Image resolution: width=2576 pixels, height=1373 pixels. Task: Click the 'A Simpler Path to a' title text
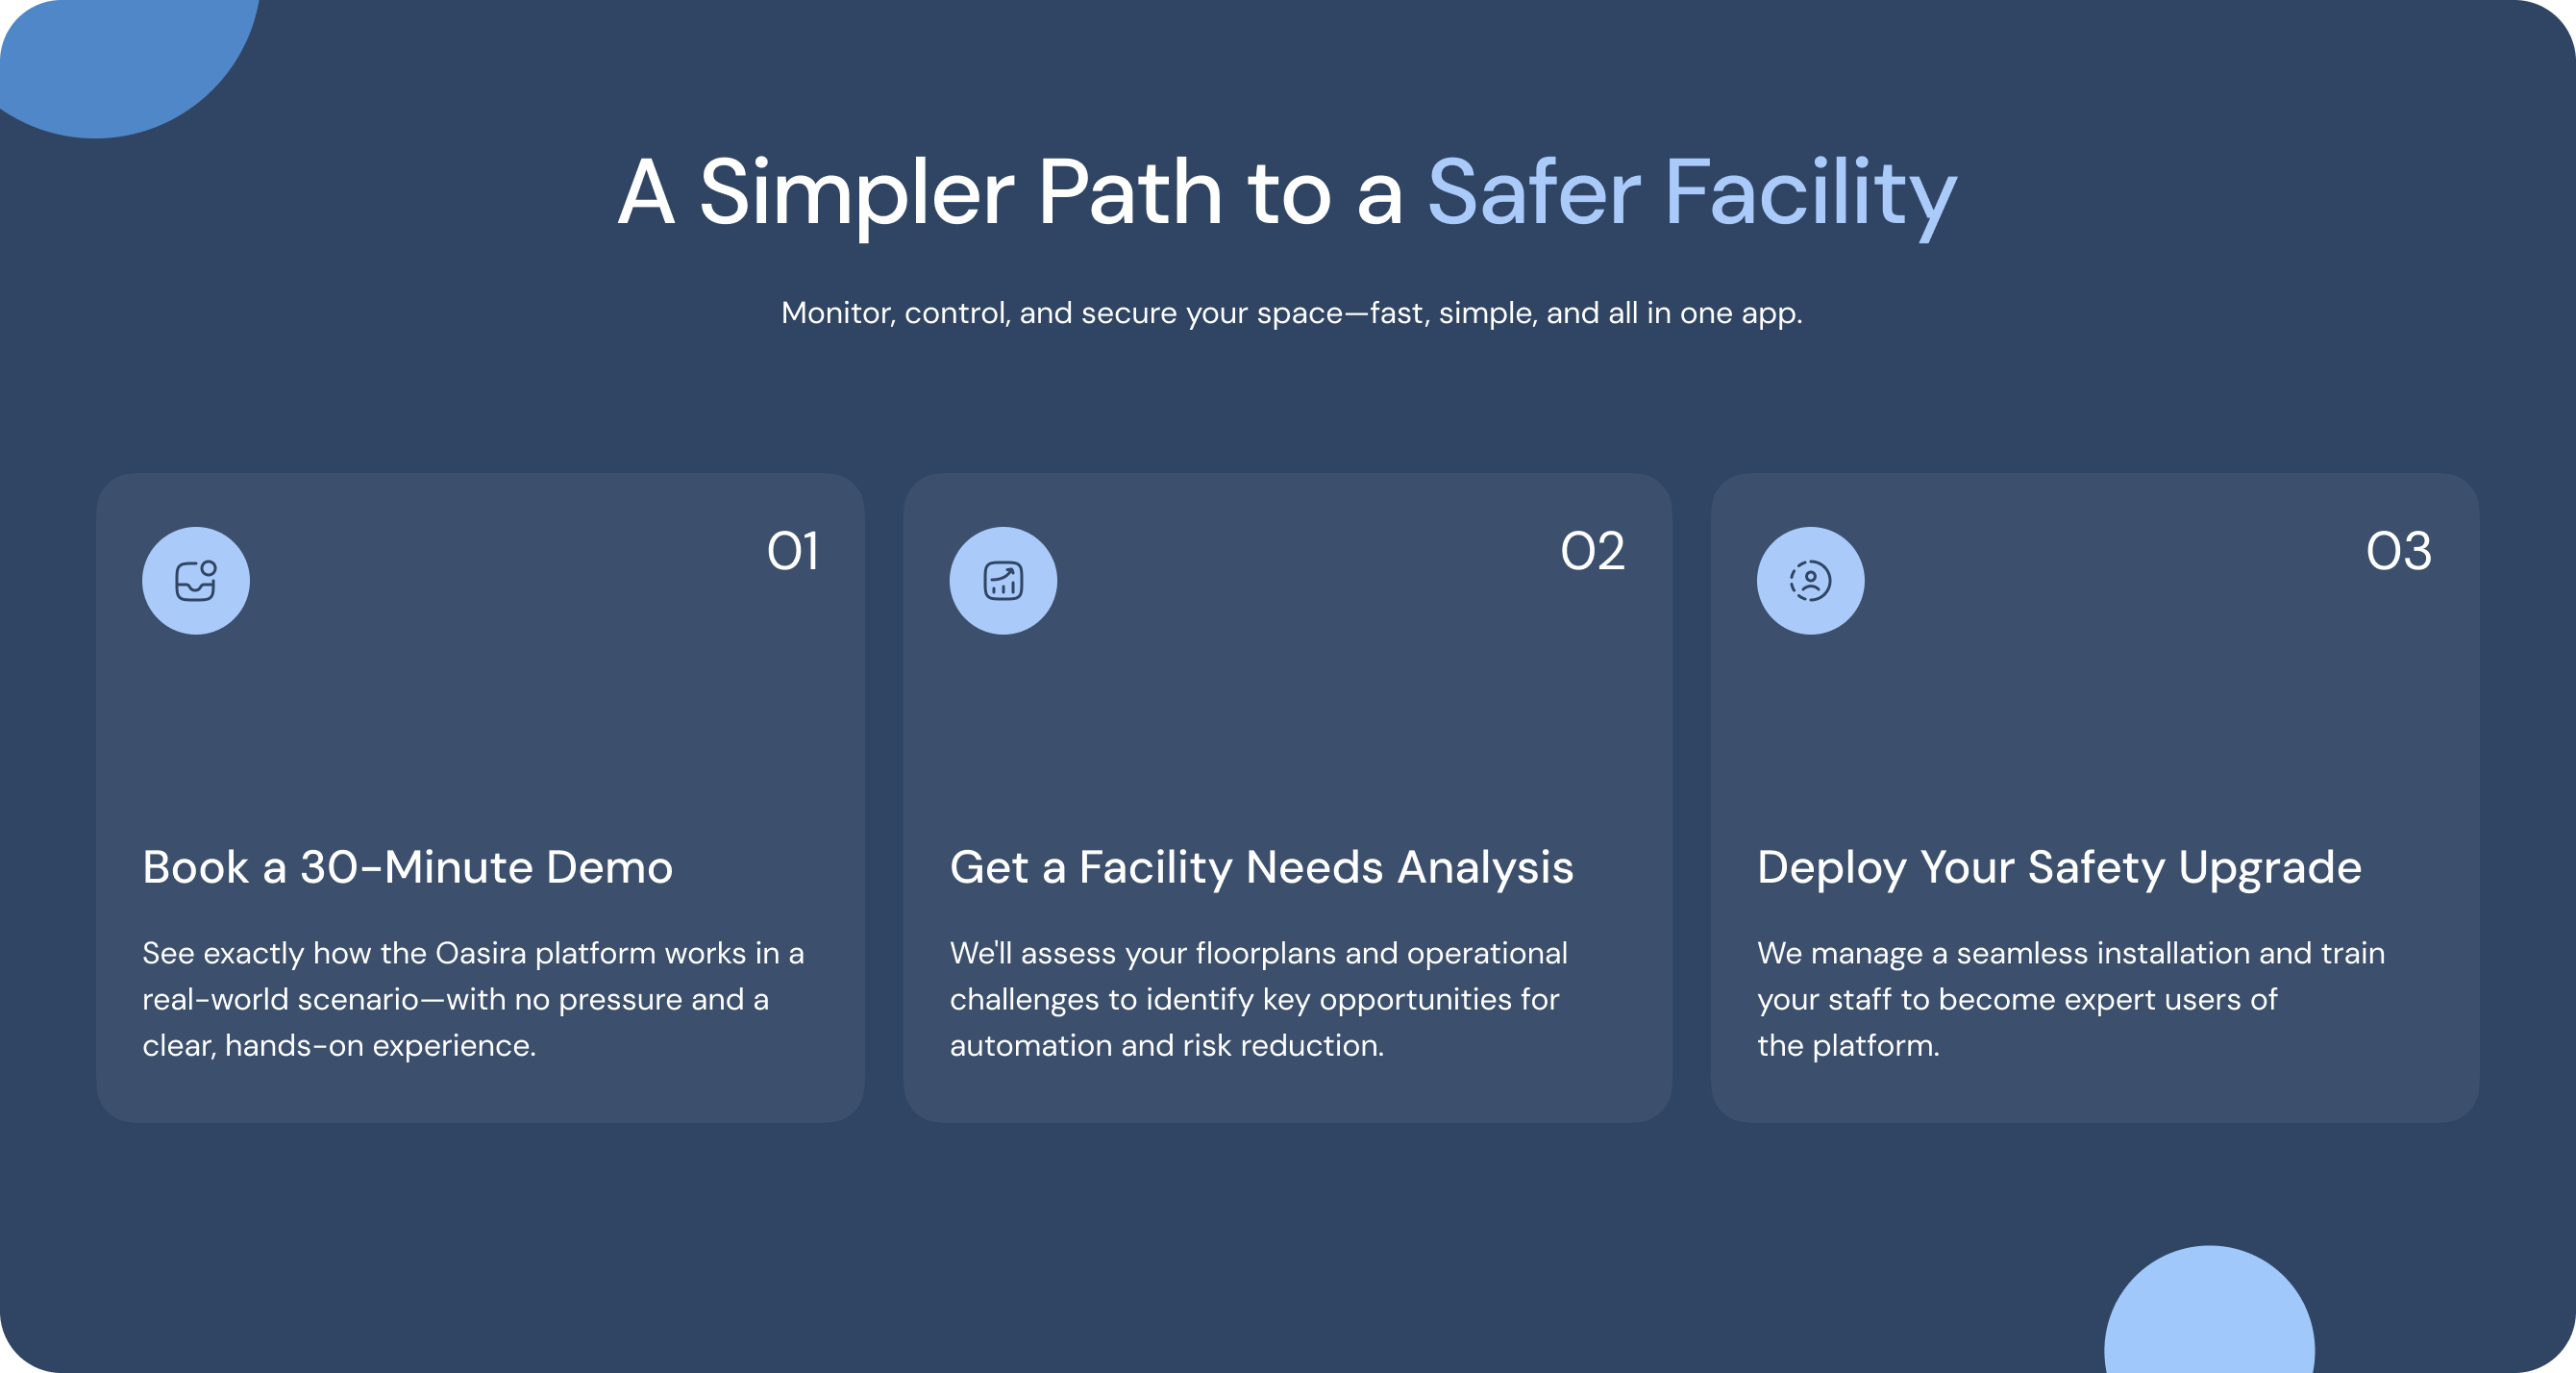click(x=1010, y=193)
